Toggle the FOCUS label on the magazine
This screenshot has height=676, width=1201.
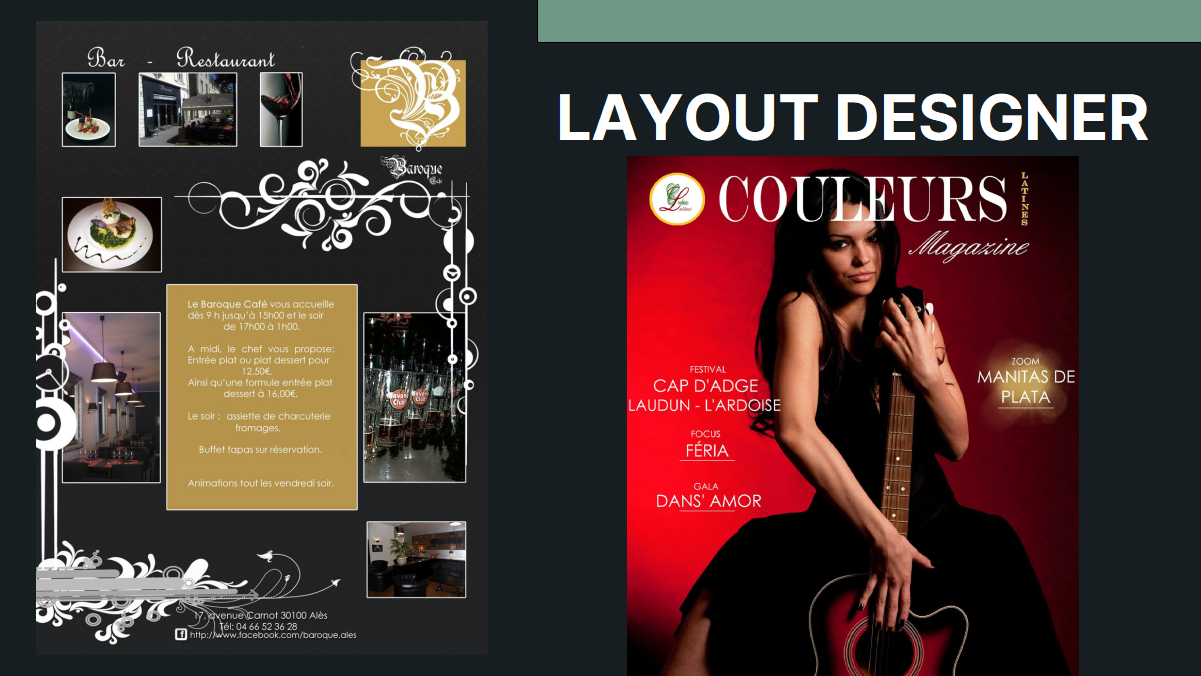tap(704, 432)
